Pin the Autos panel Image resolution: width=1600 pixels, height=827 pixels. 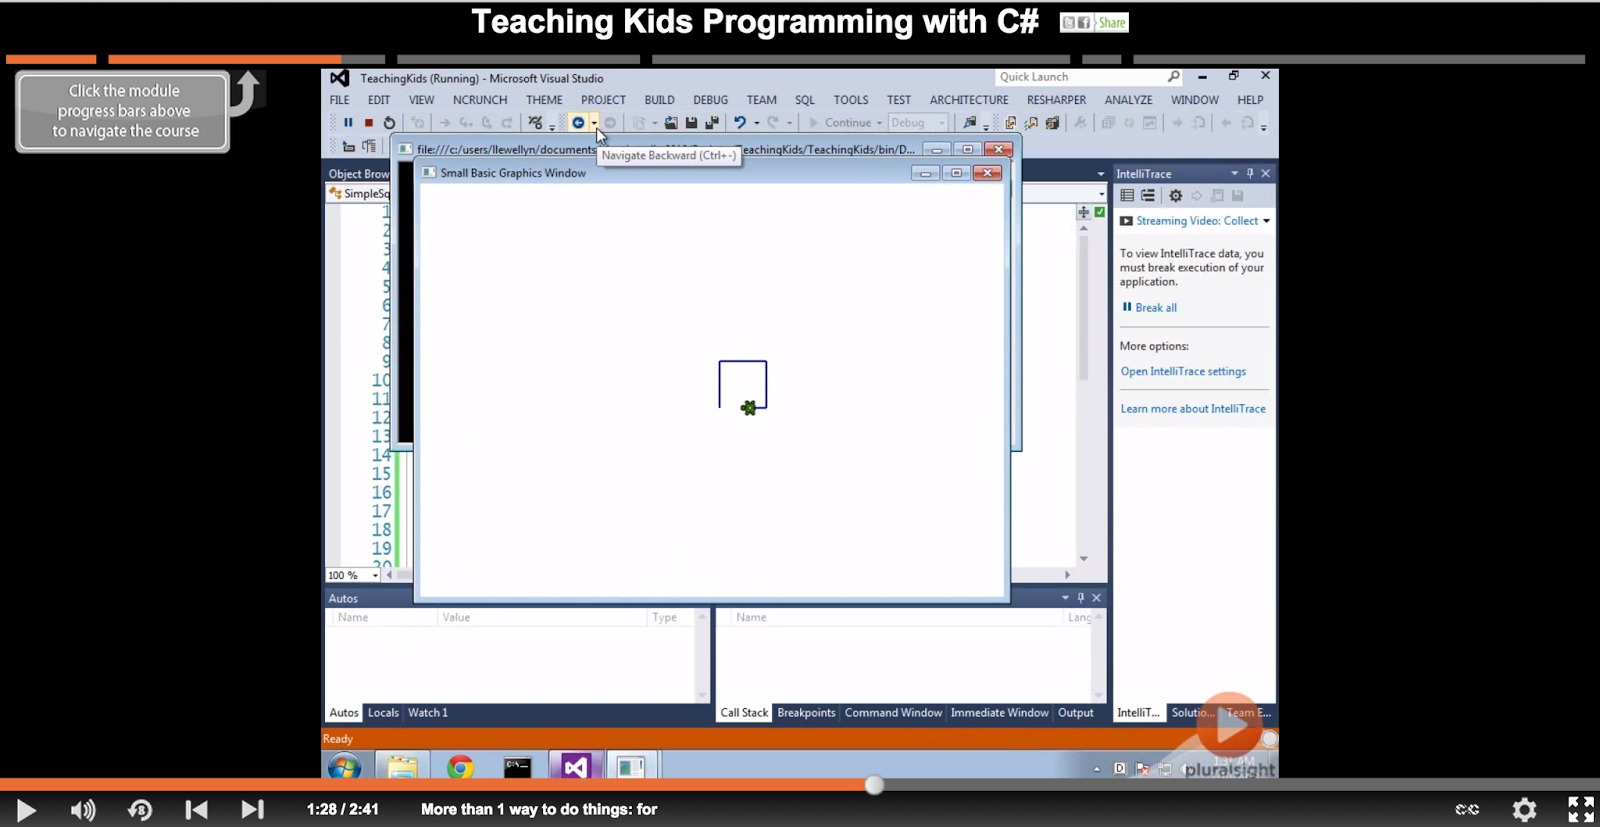[x=1080, y=598]
